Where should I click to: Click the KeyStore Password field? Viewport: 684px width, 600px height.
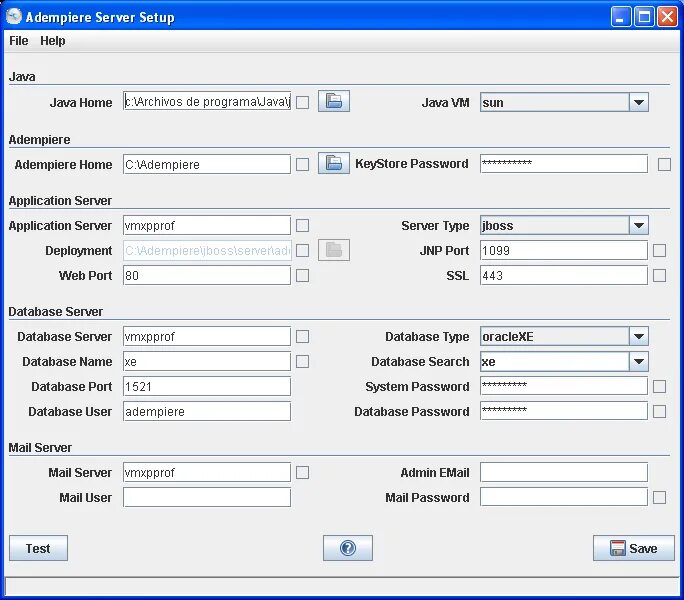[564, 164]
